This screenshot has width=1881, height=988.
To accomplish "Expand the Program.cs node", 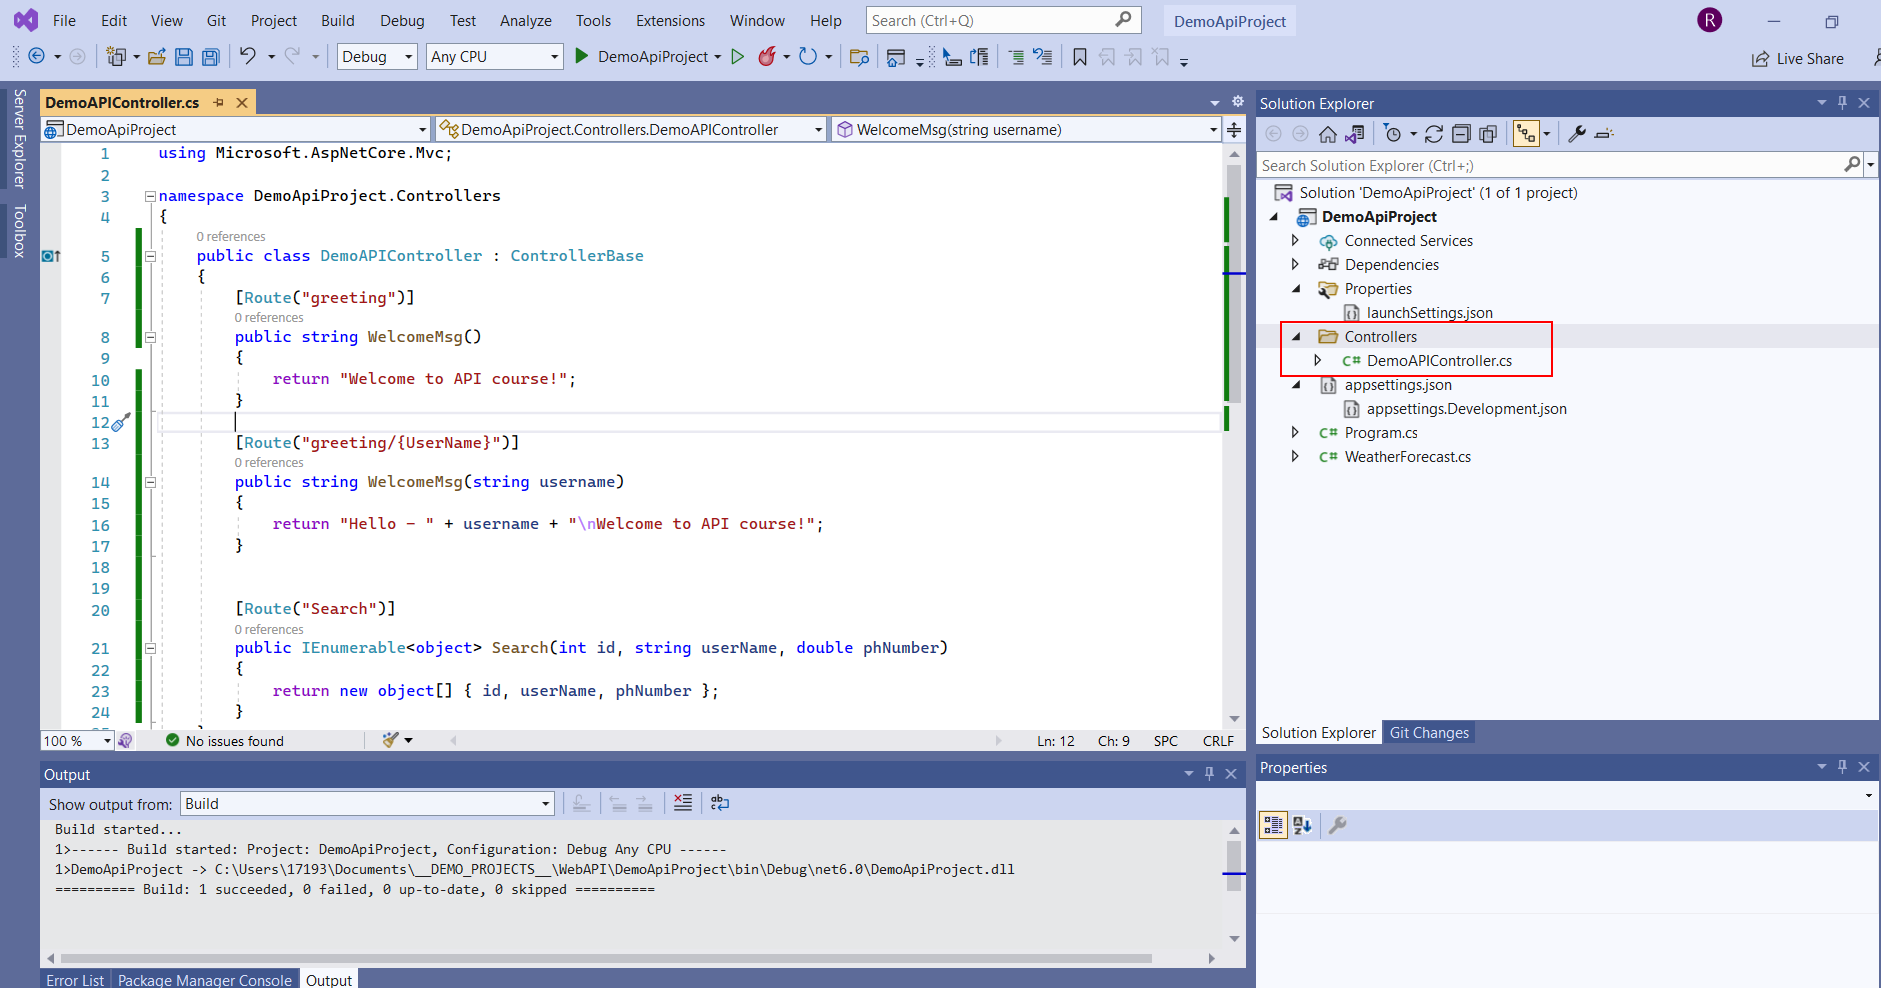I will click(x=1295, y=432).
